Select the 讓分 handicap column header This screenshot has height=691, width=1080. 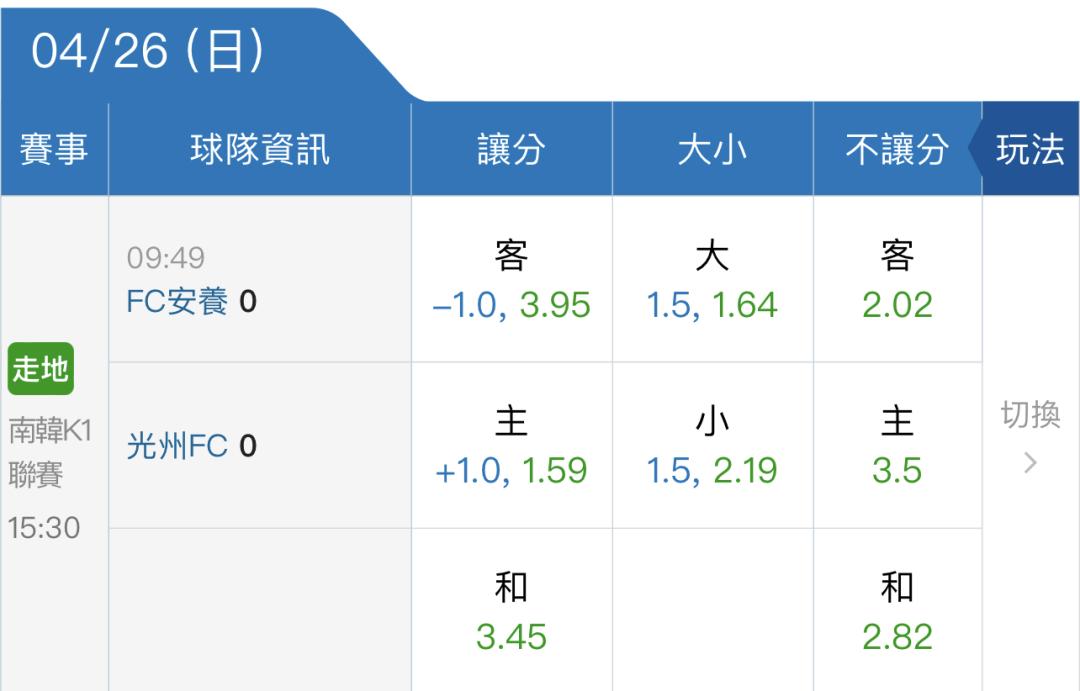(511, 150)
